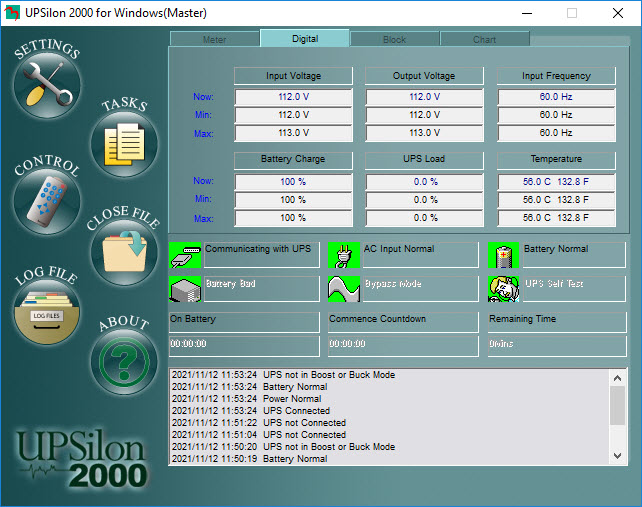
Task: Click the UPS Load Now value 0.0 %
Action: point(425,182)
